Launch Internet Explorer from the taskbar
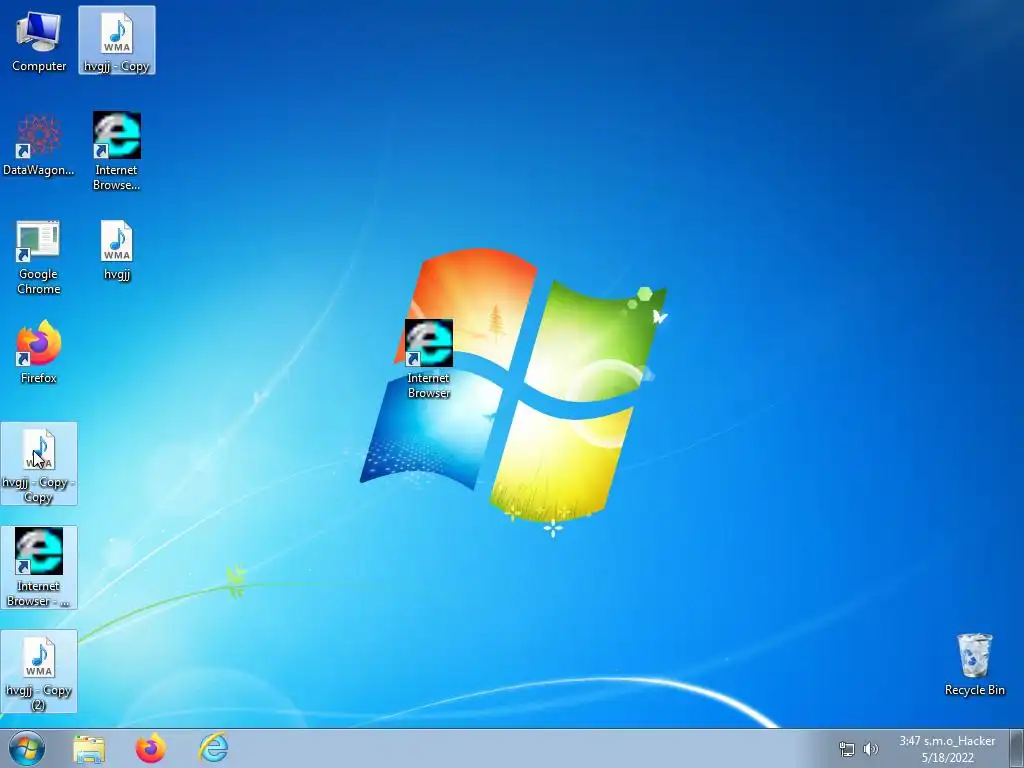 (213, 748)
